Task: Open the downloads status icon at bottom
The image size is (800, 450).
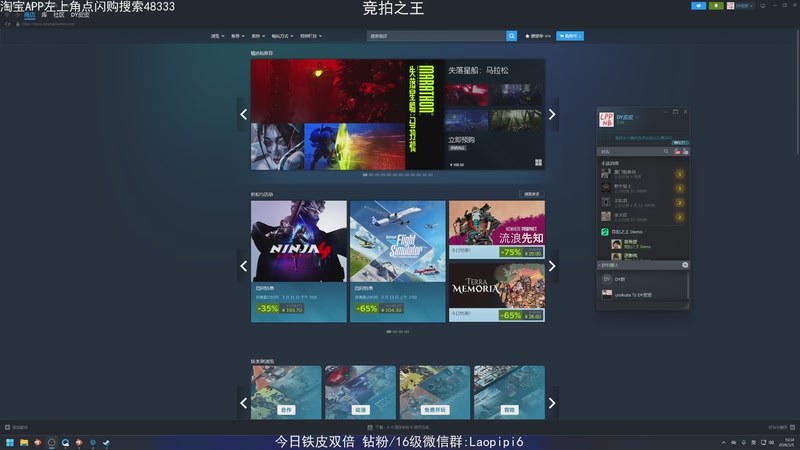Action: 370,428
